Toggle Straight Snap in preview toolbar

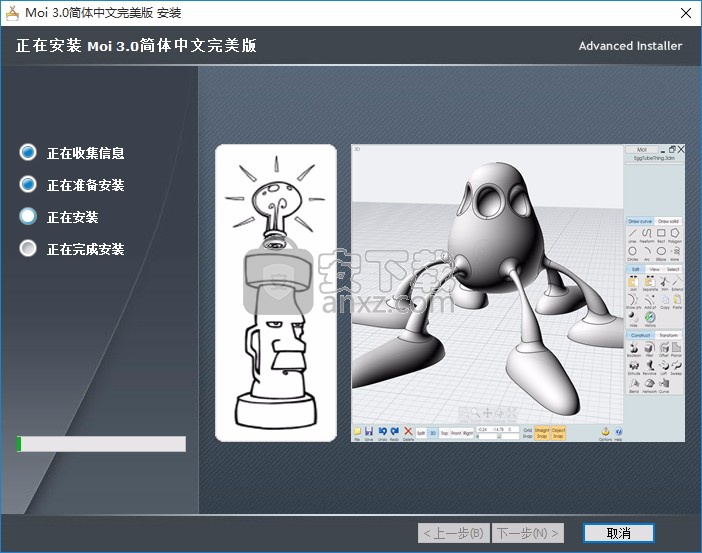click(542, 433)
